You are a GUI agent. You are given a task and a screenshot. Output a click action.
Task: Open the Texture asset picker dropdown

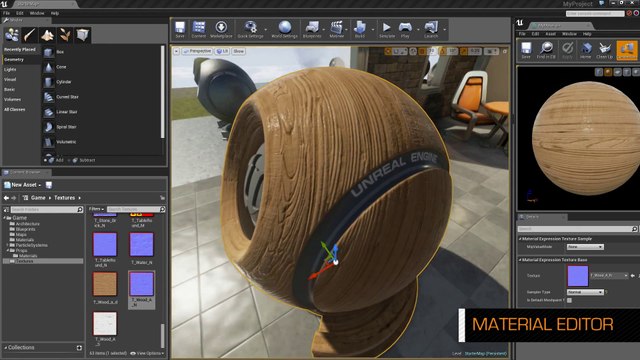coord(609,276)
